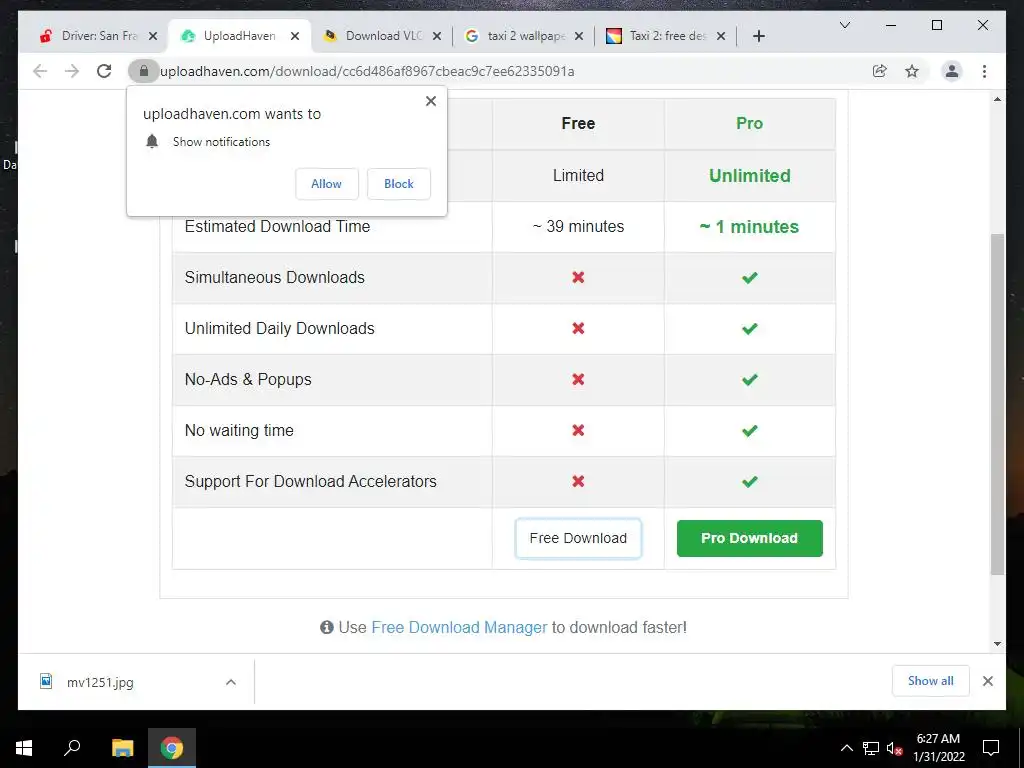Close the downloads bar
Image resolution: width=1024 pixels, height=768 pixels.
(987, 681)
